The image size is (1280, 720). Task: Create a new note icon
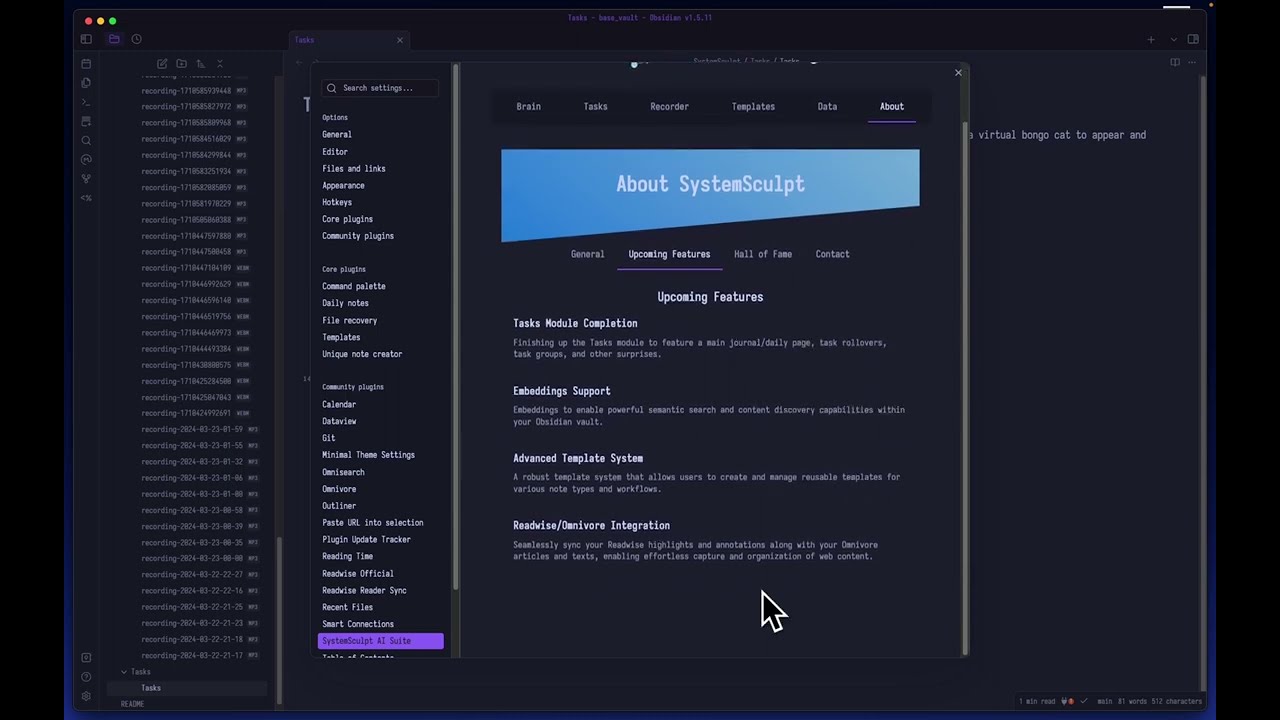click(x=162, y=64)
